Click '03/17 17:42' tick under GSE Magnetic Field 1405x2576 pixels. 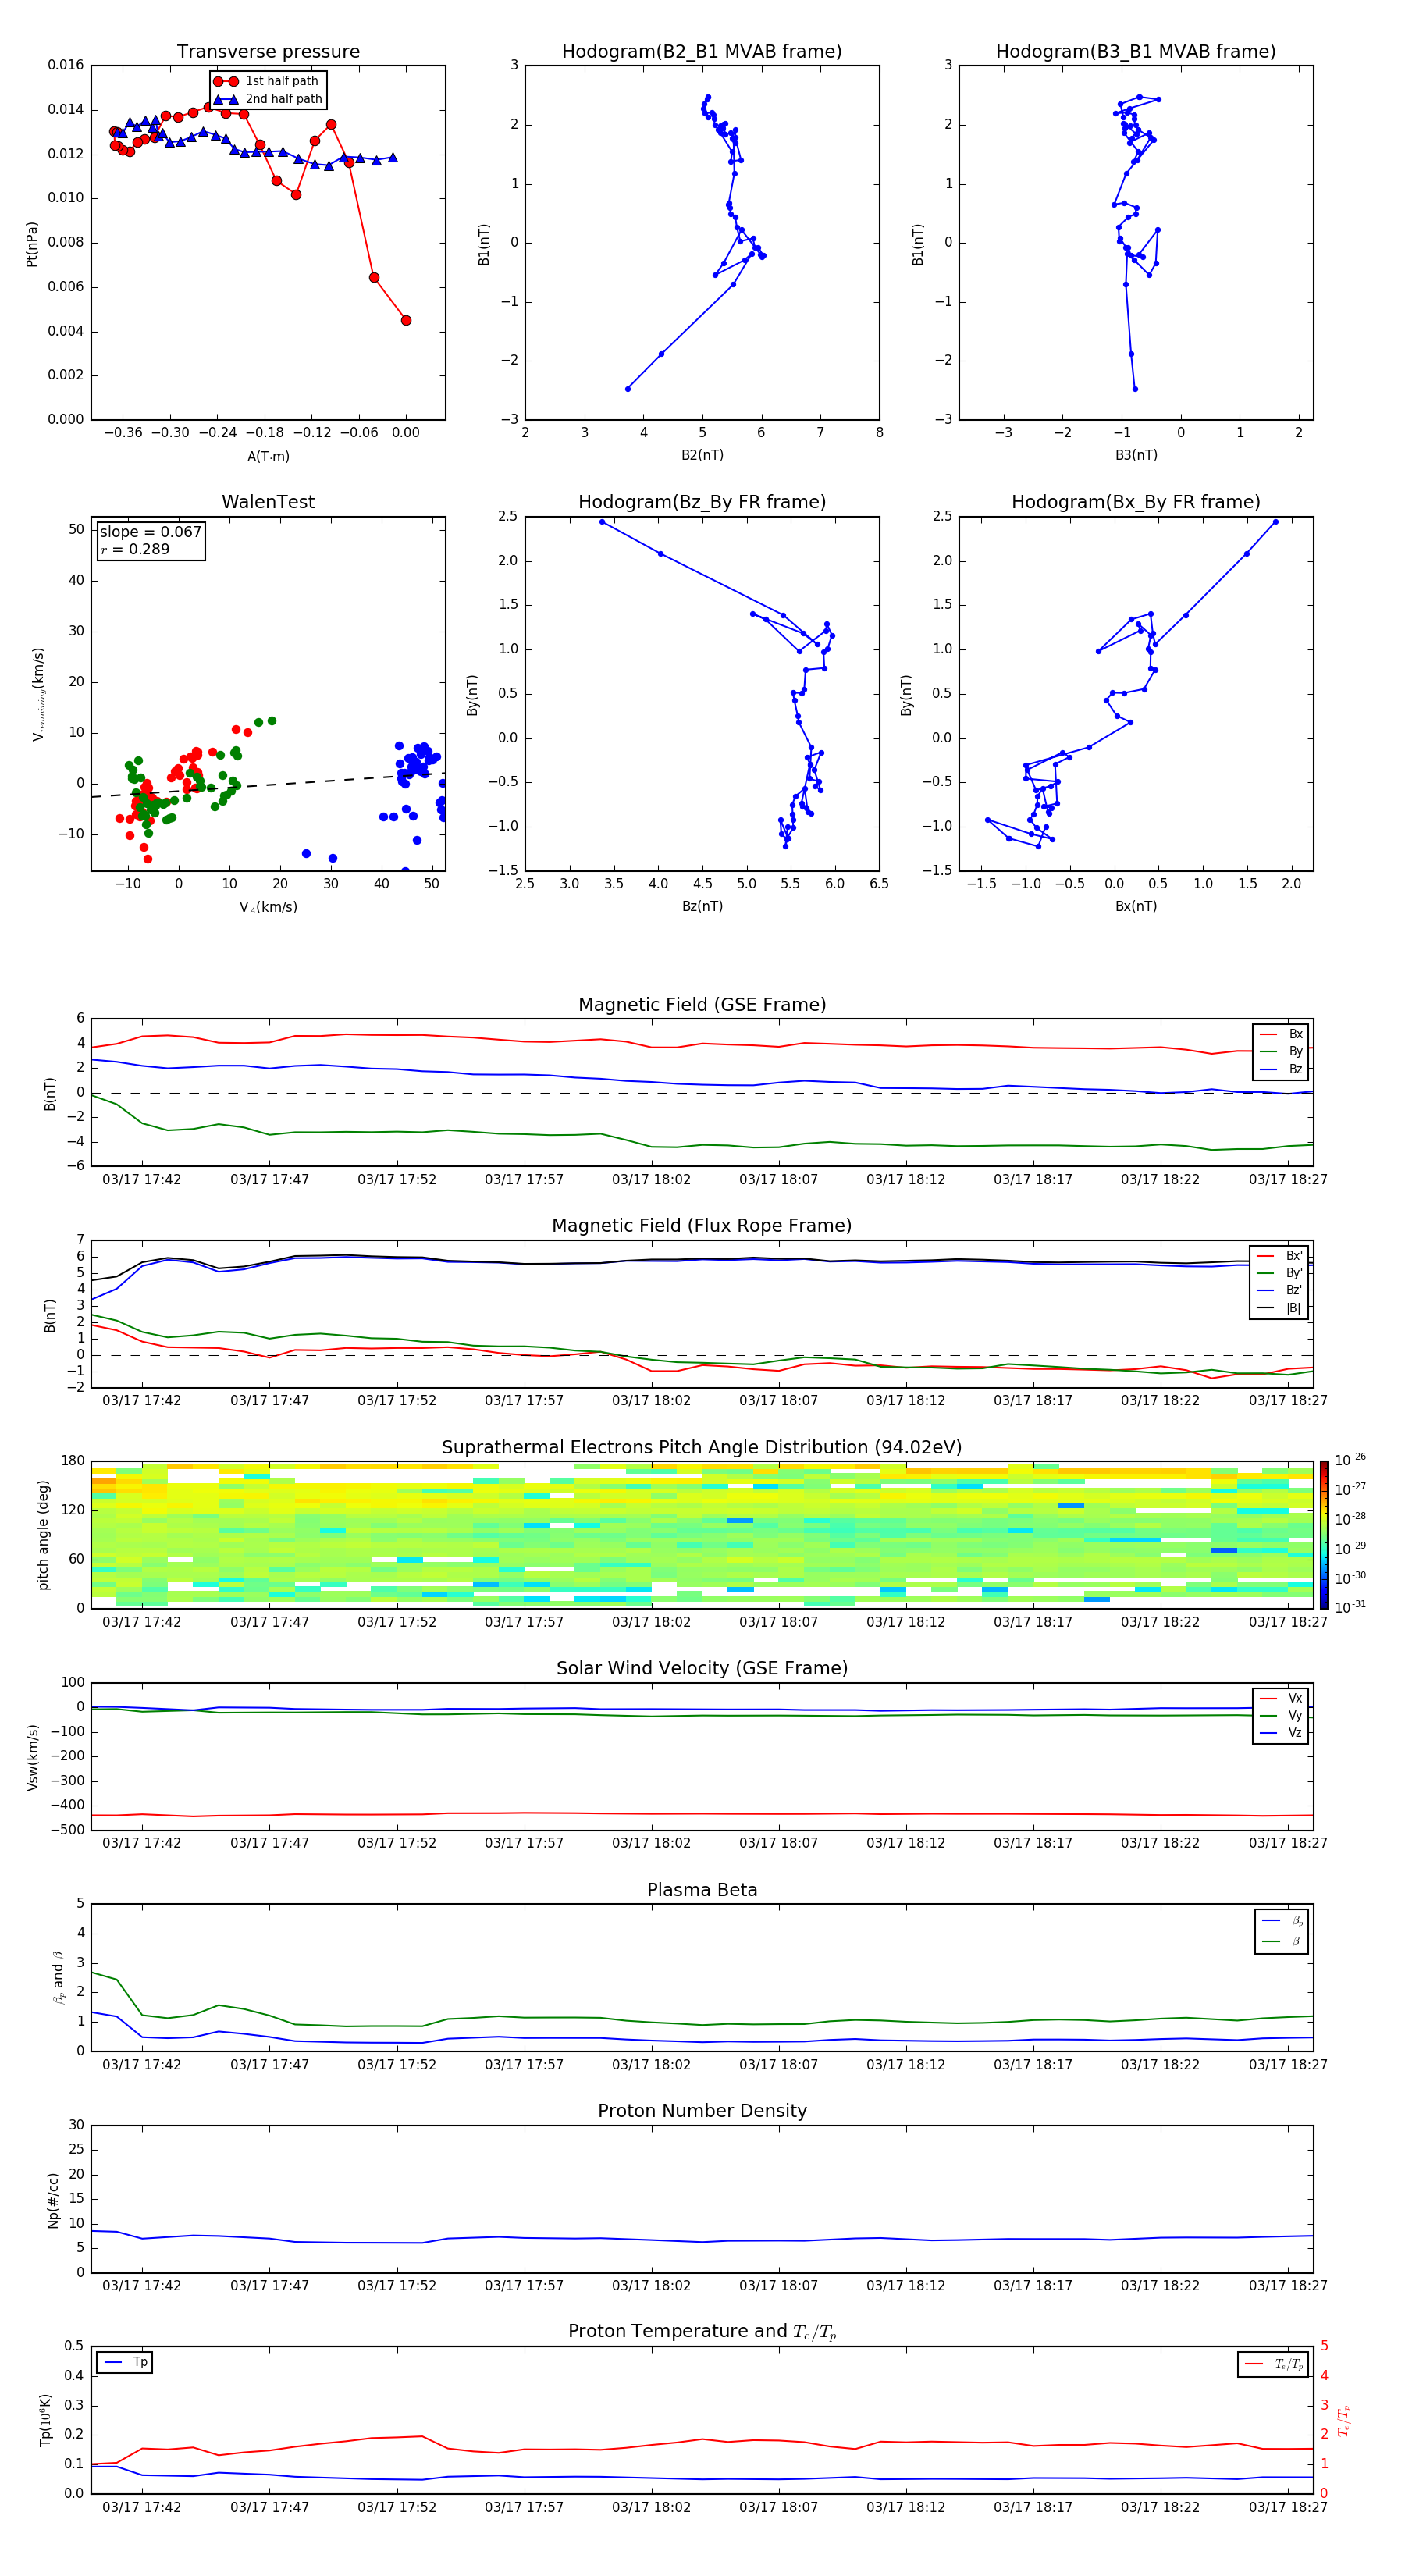[142, 1180]
